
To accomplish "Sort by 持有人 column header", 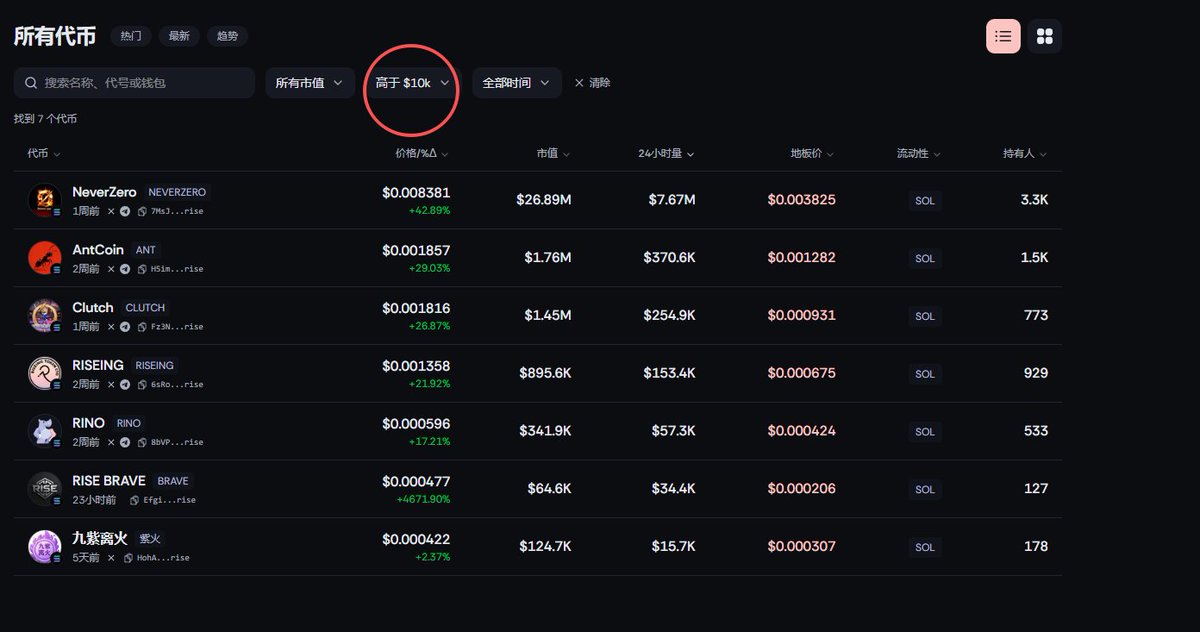I will click(x=1025, y=154).
